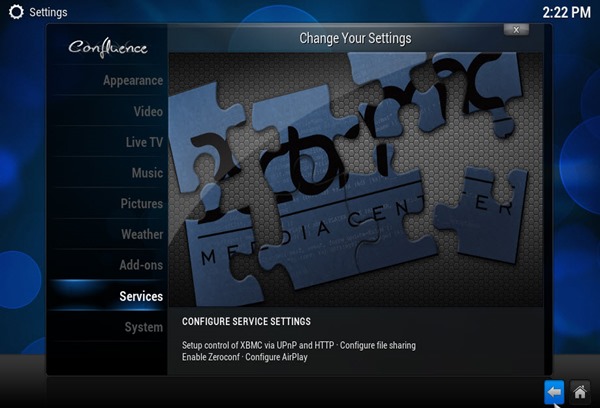This screenshot has width=600, height=408.
Task: Select Add-ons settings
Action: 109,265
